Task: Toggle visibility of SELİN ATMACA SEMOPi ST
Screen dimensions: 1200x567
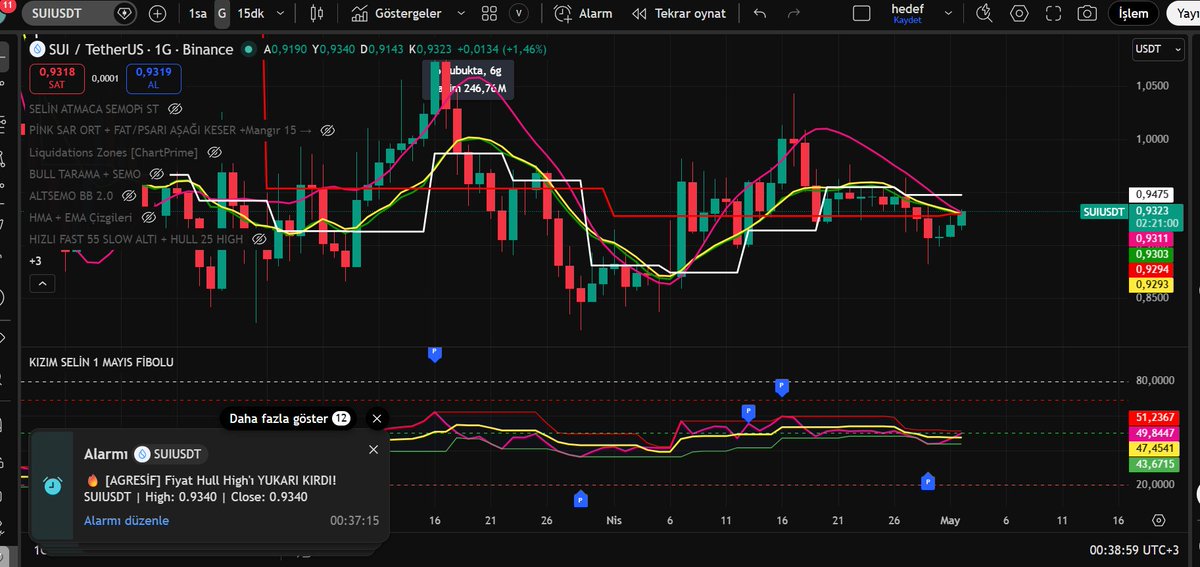Action: (175, 107)
